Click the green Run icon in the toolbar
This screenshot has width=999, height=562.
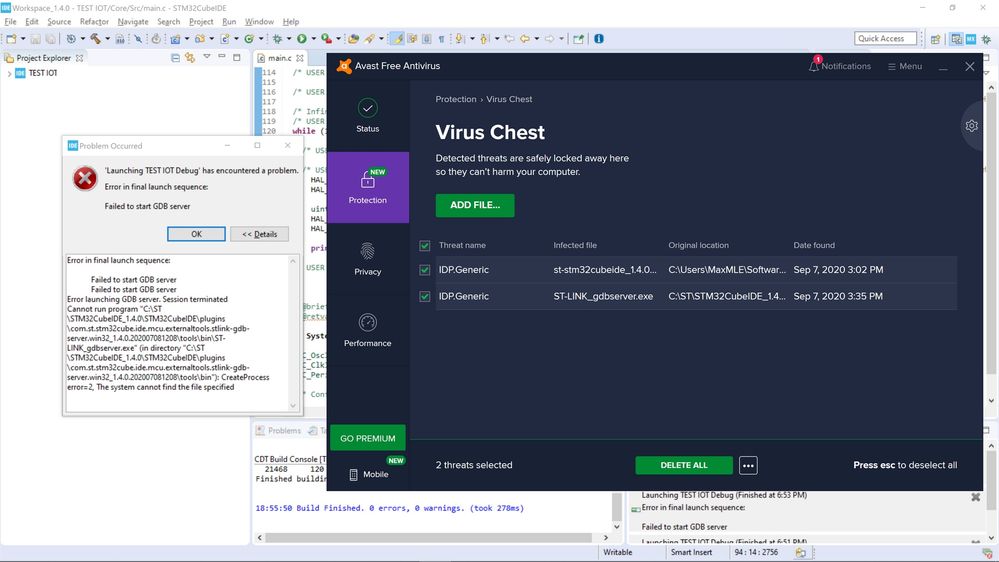click(302, 39)
